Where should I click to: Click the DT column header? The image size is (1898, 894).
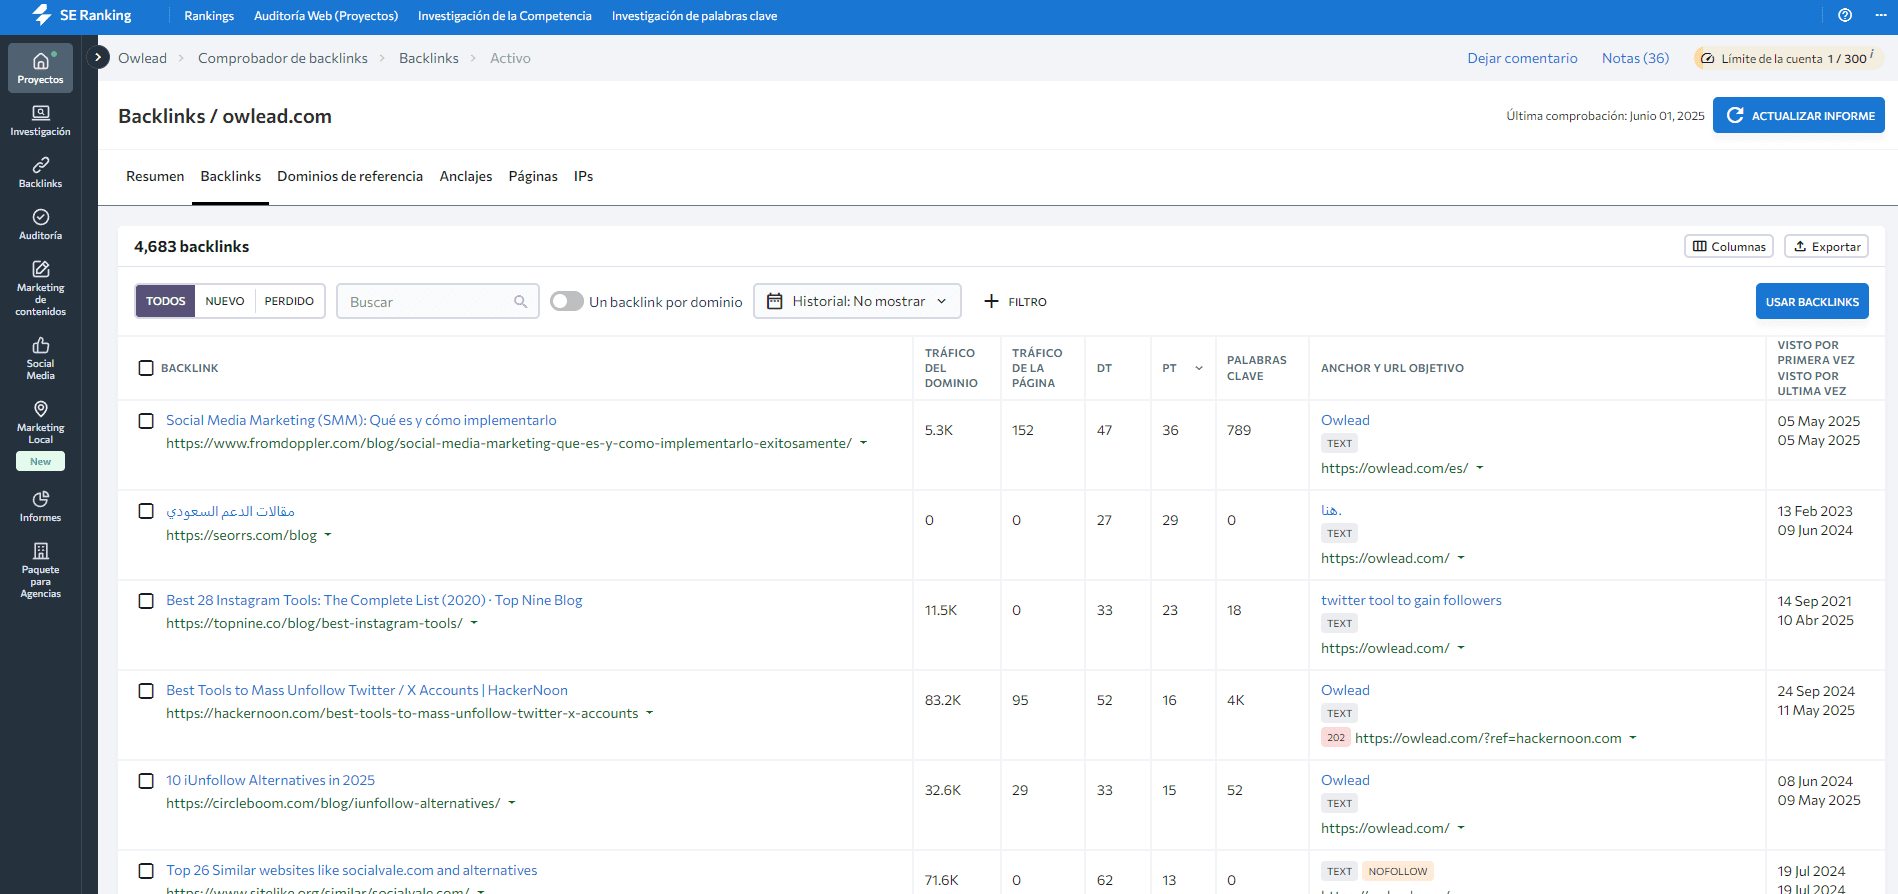click(1104, 368)
